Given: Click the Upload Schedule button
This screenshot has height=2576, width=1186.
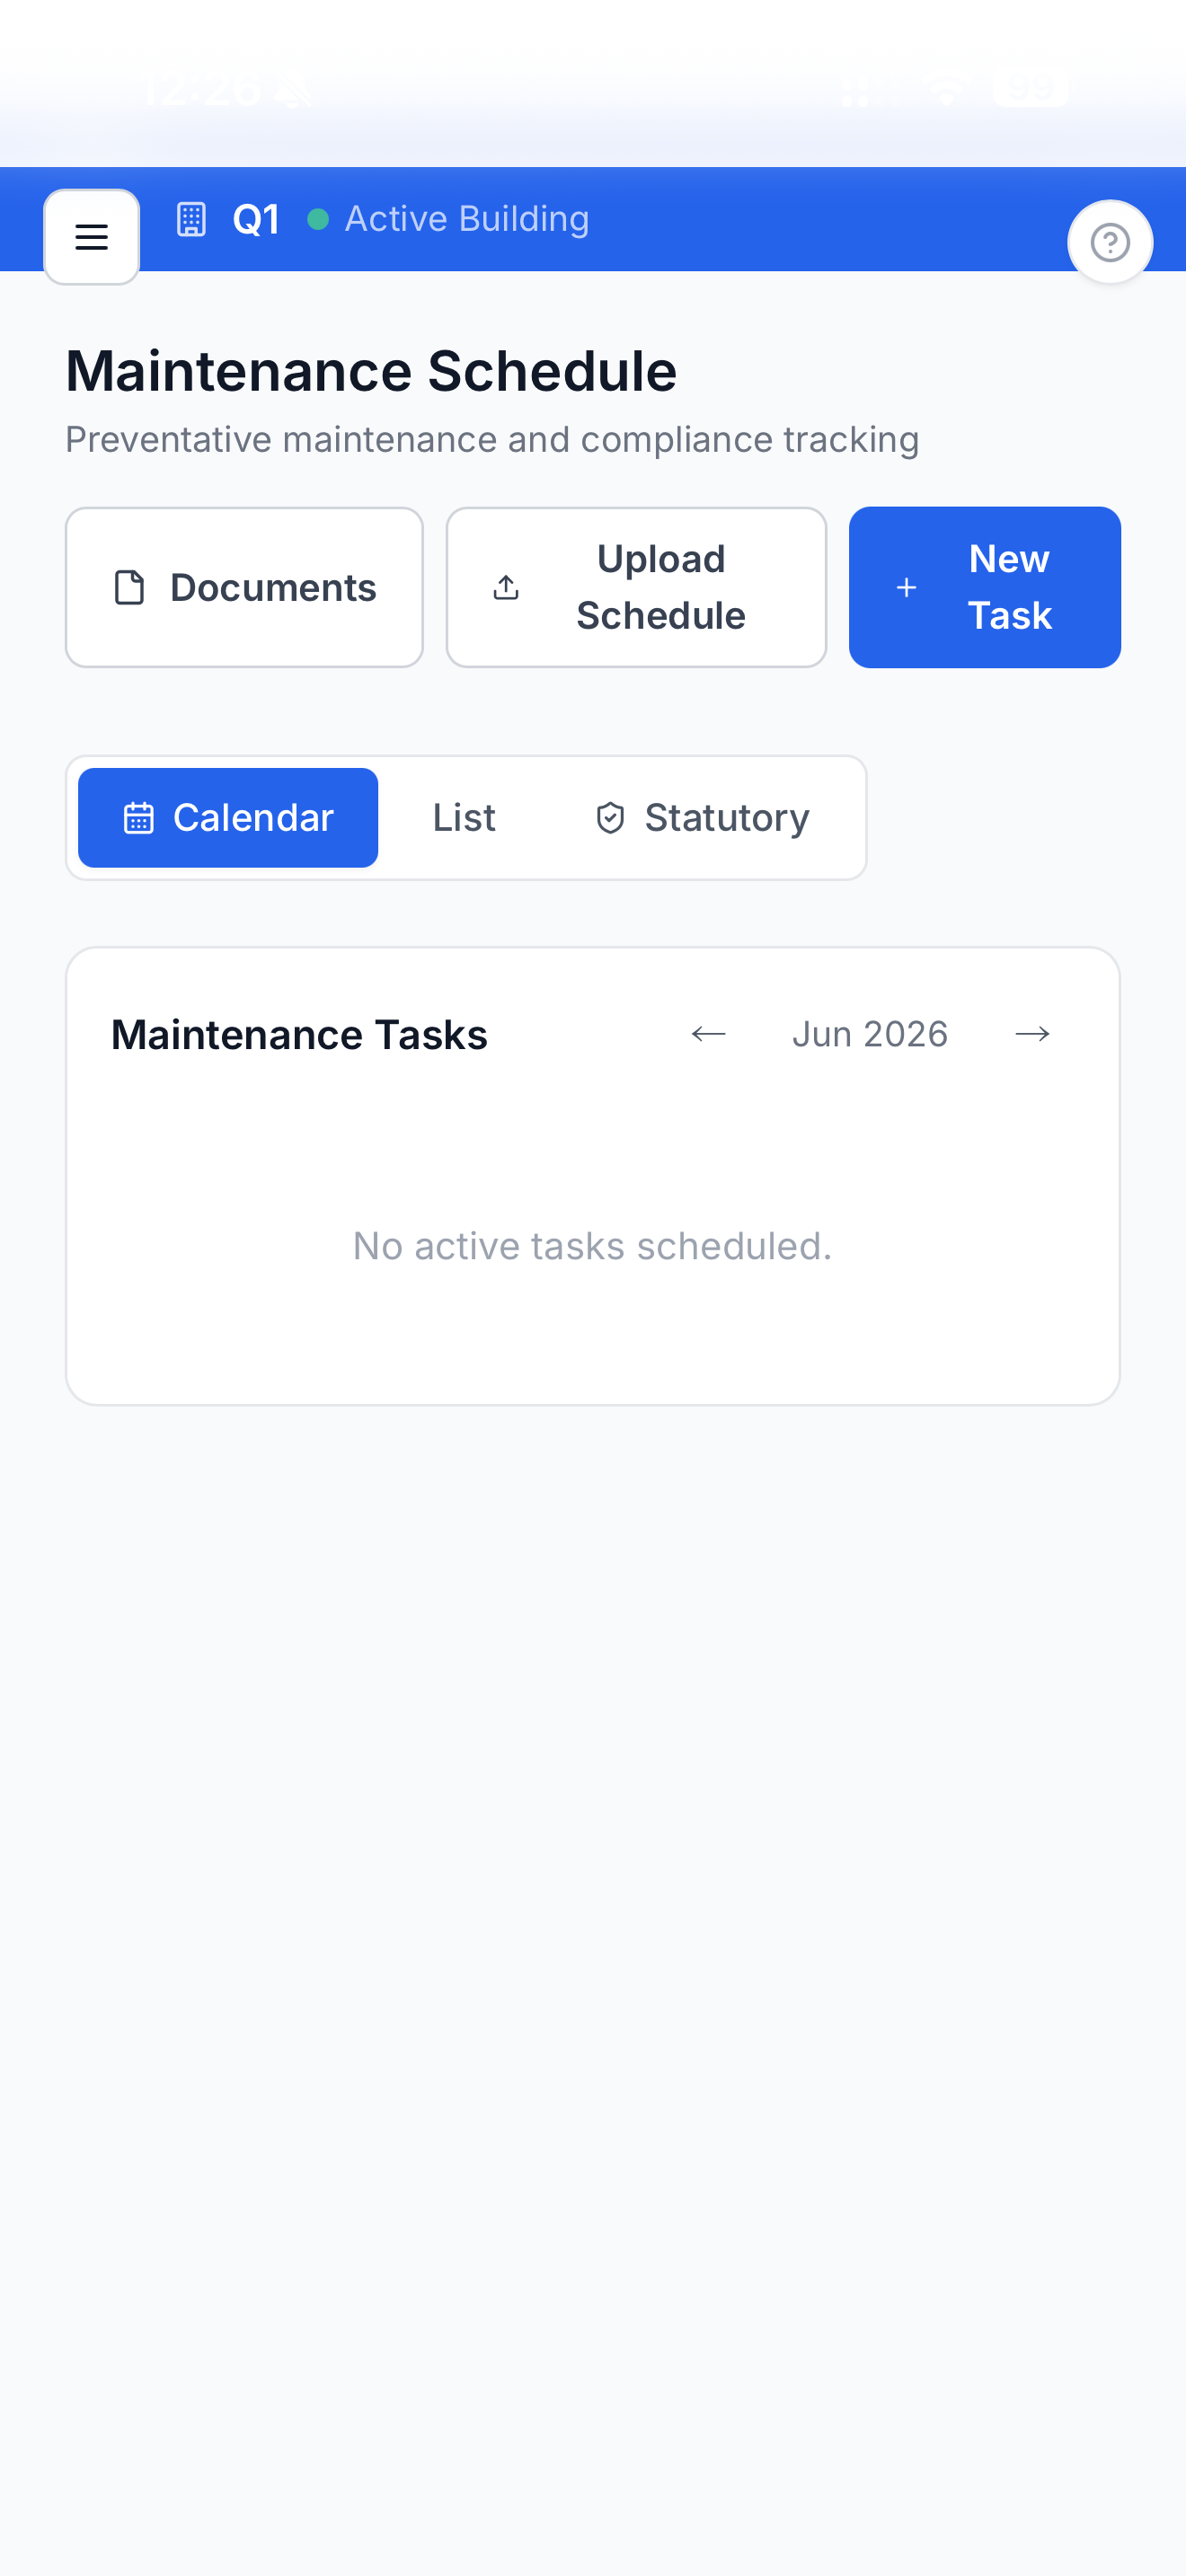Looking at the screenshot, I should click(636, 588).
